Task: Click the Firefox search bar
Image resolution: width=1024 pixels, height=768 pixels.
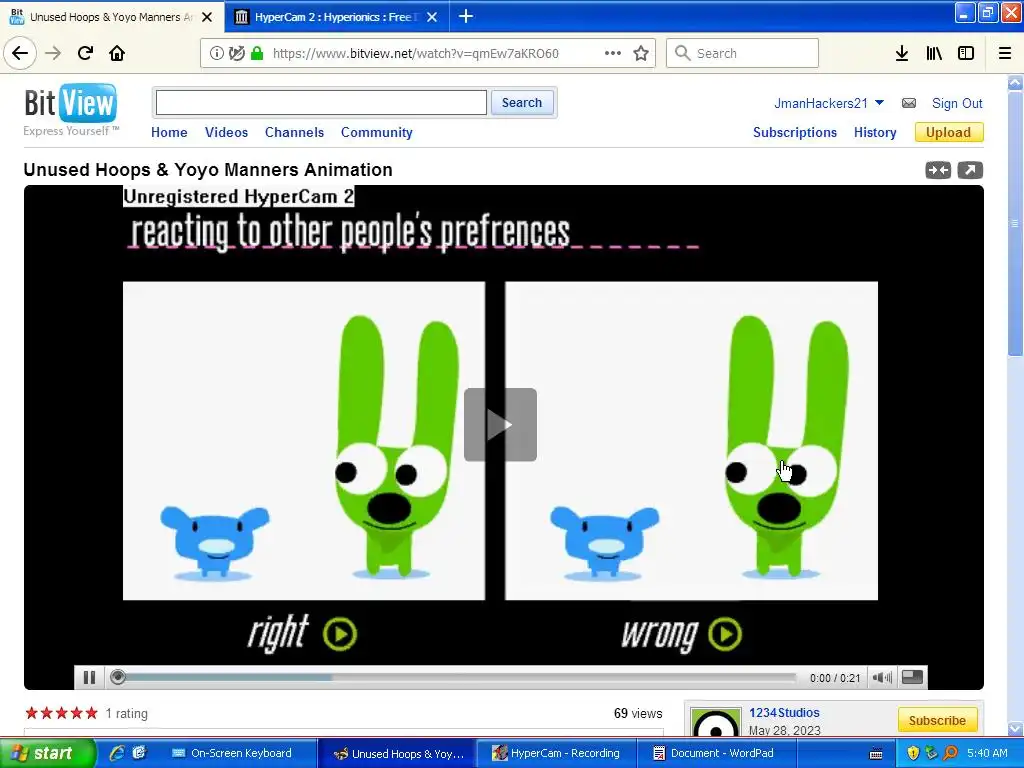Action: (x=742, y=54)
